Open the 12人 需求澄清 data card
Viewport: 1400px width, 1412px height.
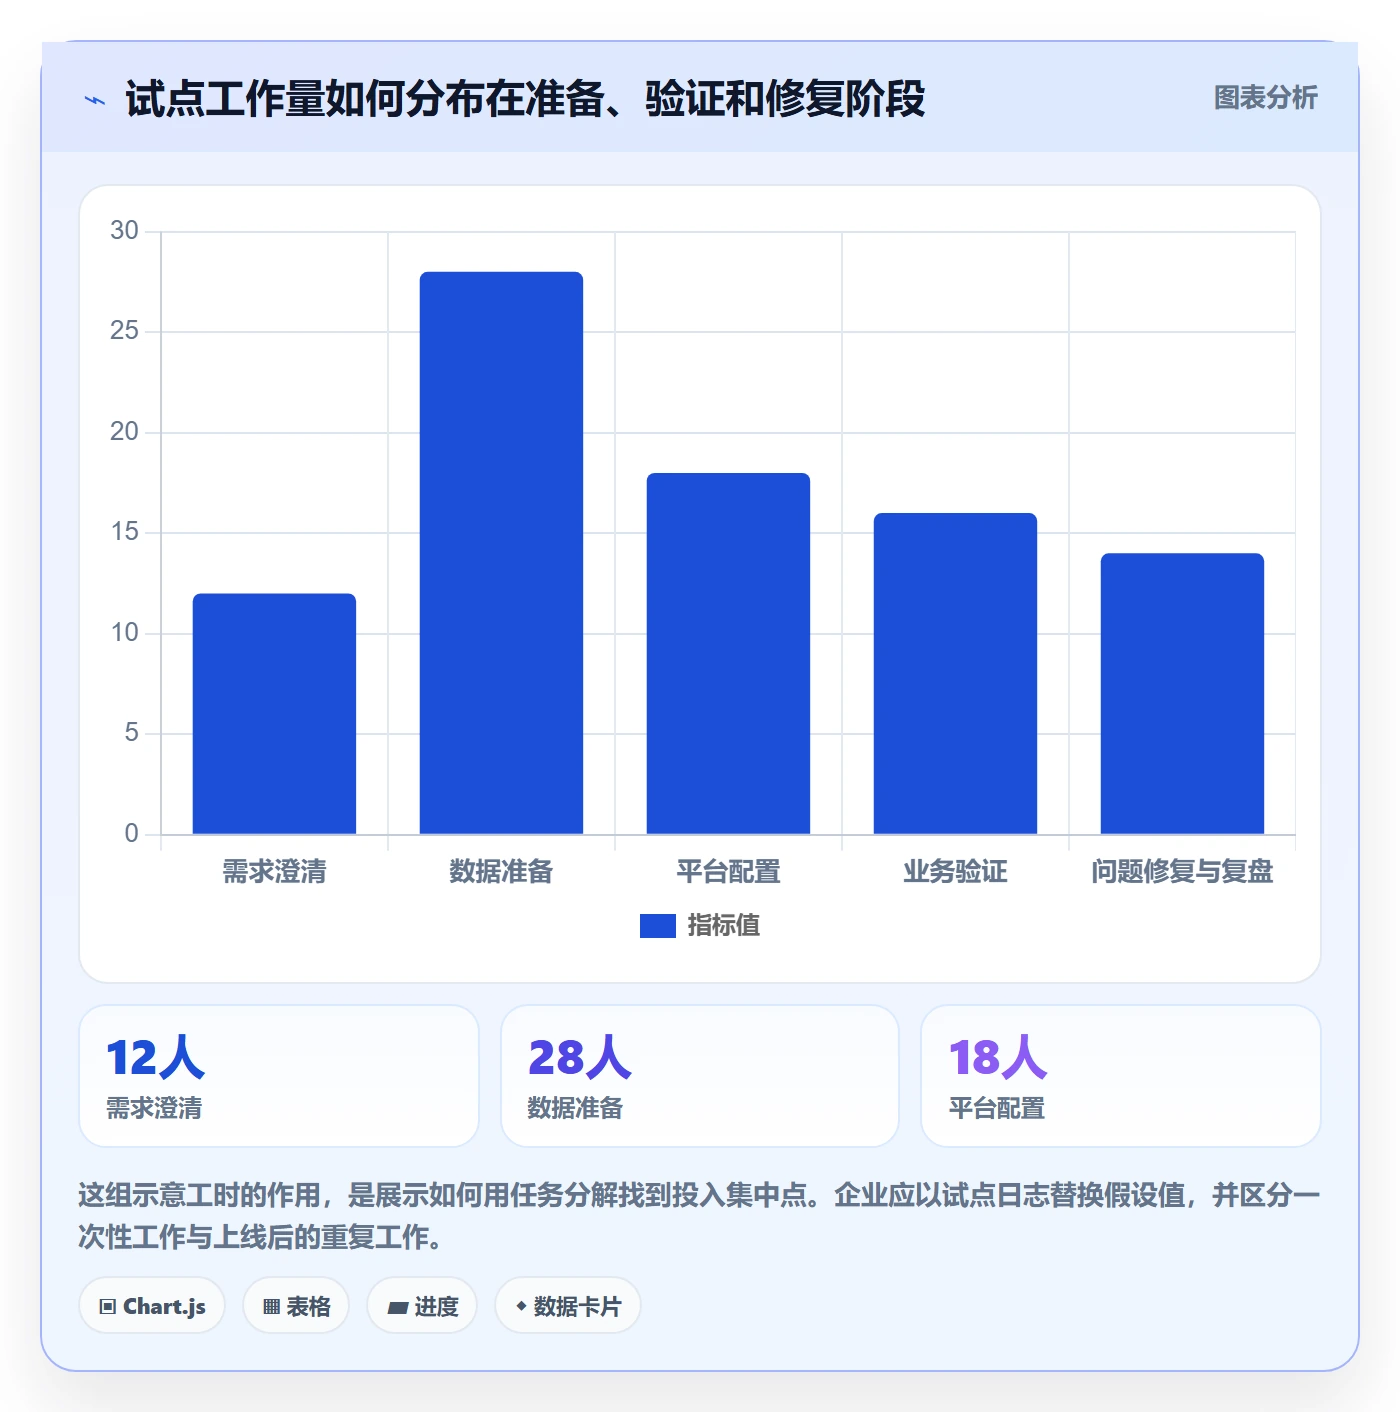click(x=279, y=1076)
